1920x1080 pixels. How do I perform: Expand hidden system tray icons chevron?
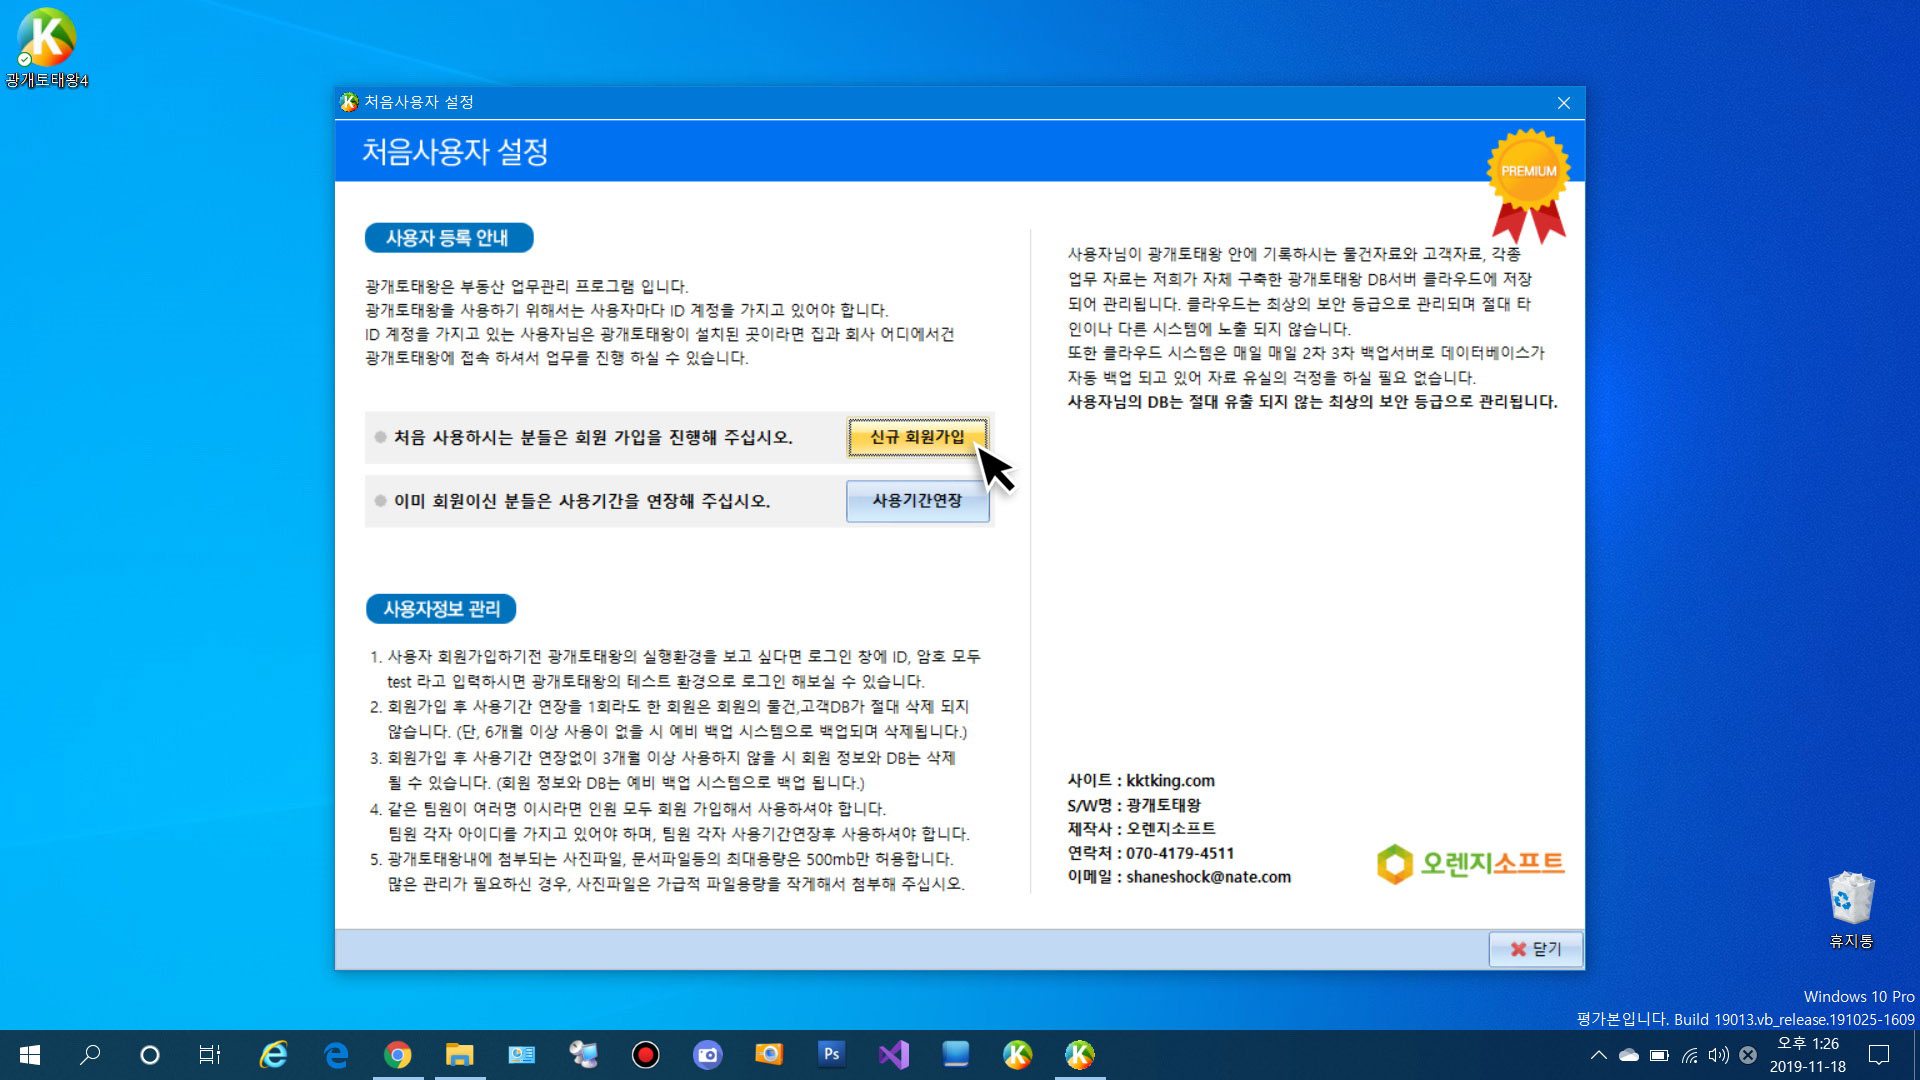[1598, 1054]
